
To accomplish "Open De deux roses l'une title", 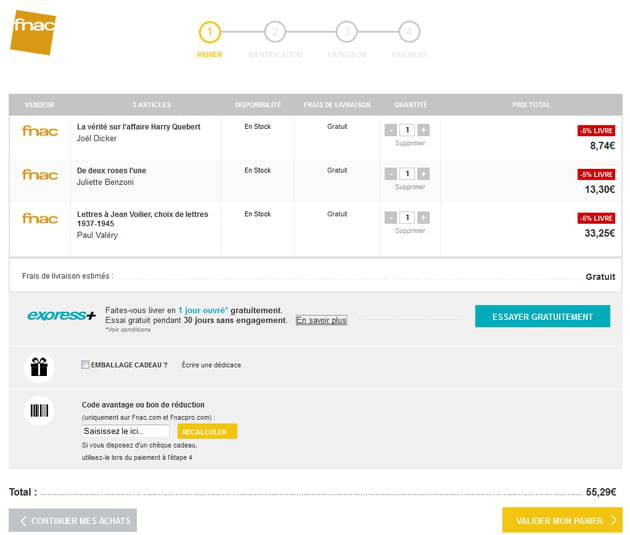I will tap(111, 170).
